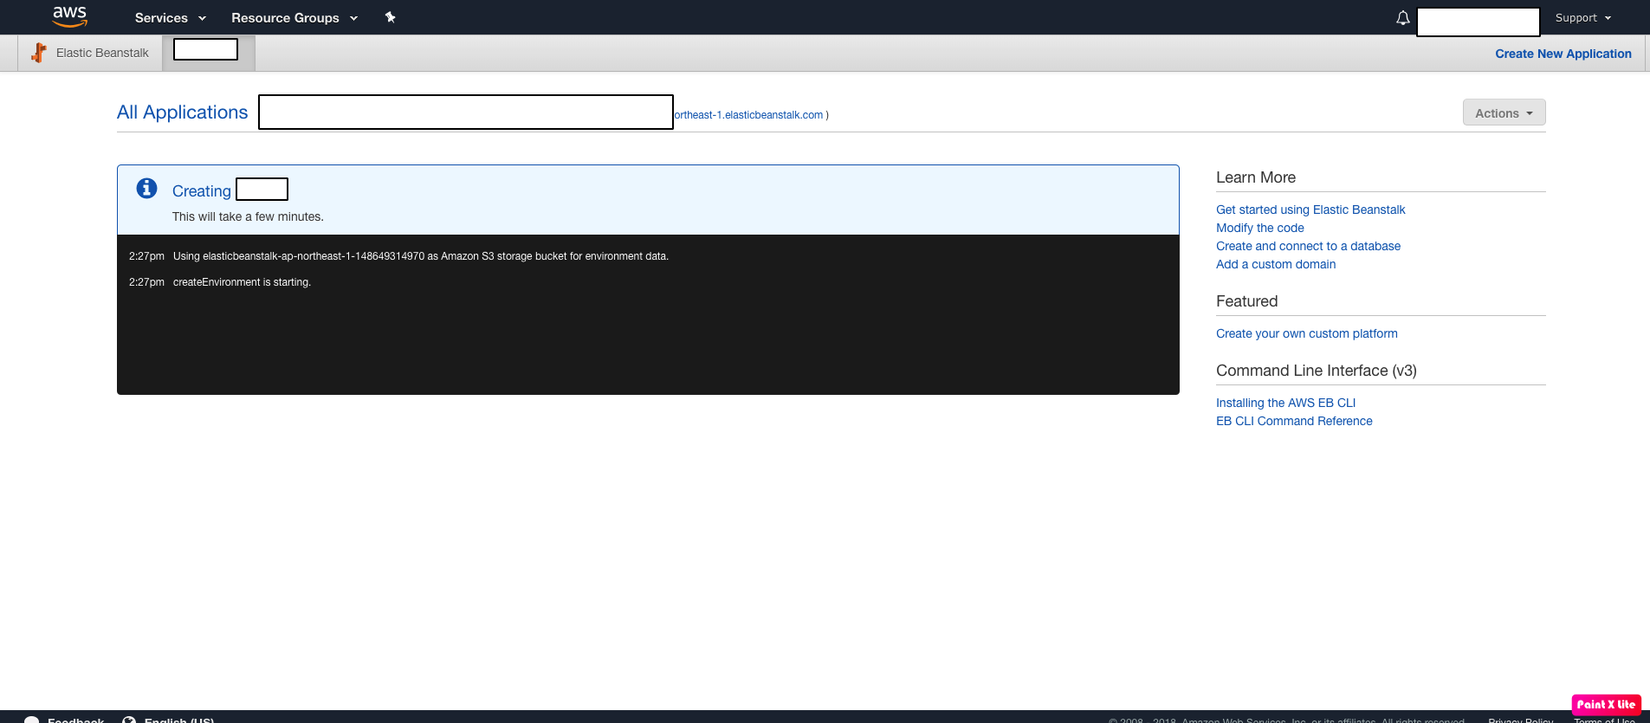Click the blue info icon beside Creating
Image resolution: width=1650 pixels, height=723 pixels.
coord(147,188)
